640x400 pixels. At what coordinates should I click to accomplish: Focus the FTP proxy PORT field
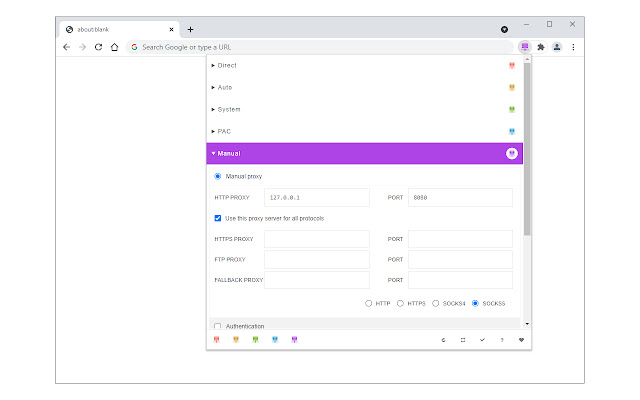[460, 260]
